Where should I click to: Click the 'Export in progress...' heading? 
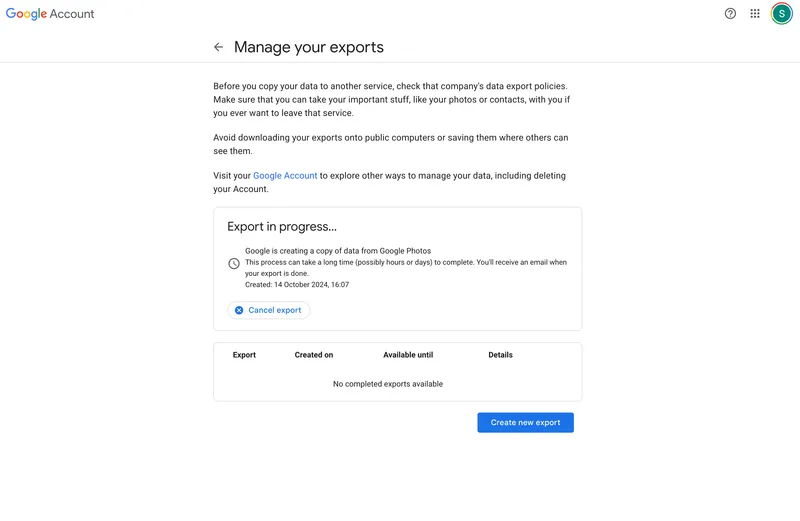282,227
